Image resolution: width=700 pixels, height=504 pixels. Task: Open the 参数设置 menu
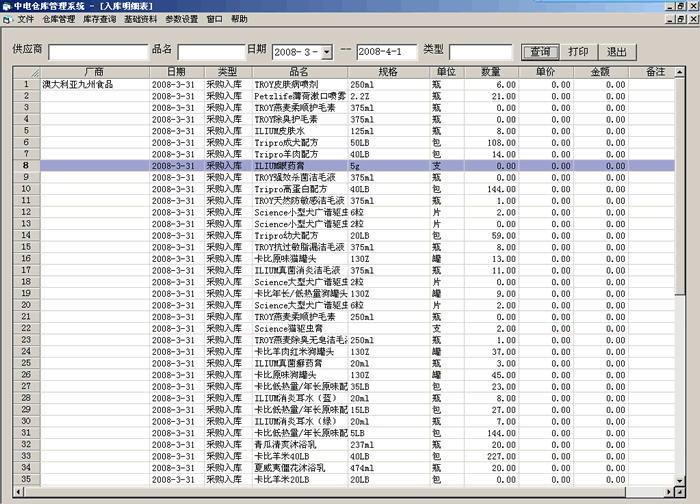click(x=182, y=19)
